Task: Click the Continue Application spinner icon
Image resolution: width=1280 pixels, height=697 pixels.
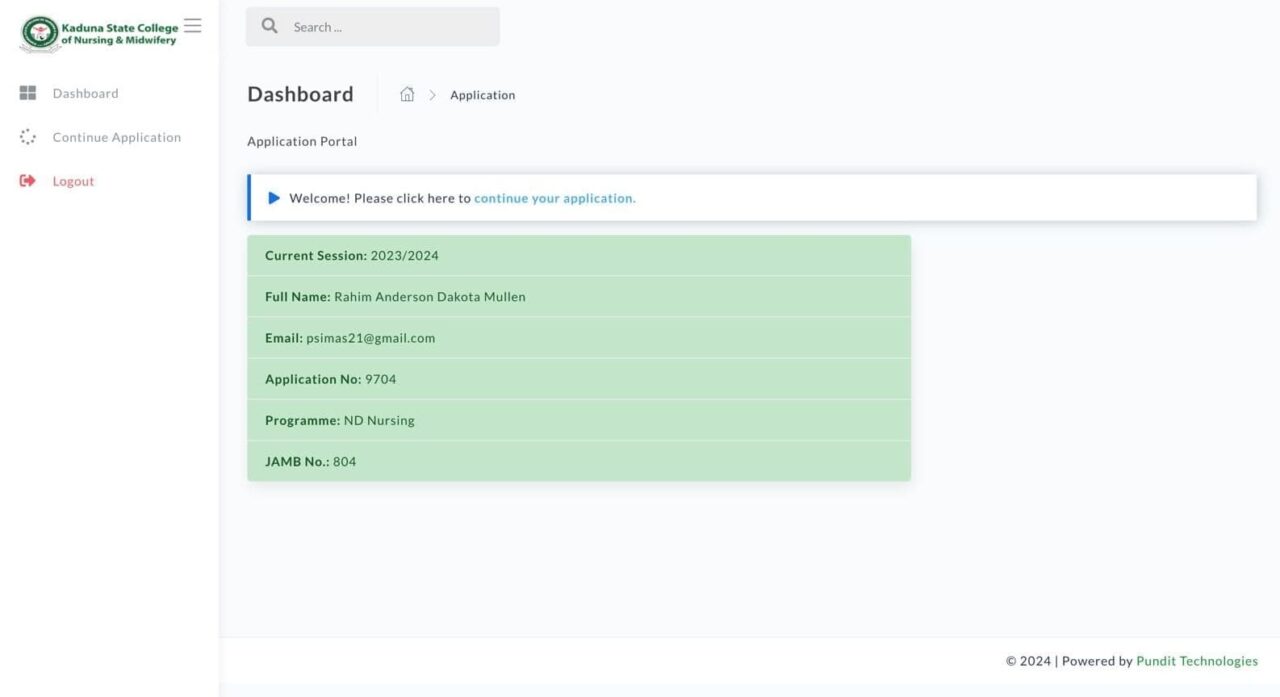Action: coord(28,137)
